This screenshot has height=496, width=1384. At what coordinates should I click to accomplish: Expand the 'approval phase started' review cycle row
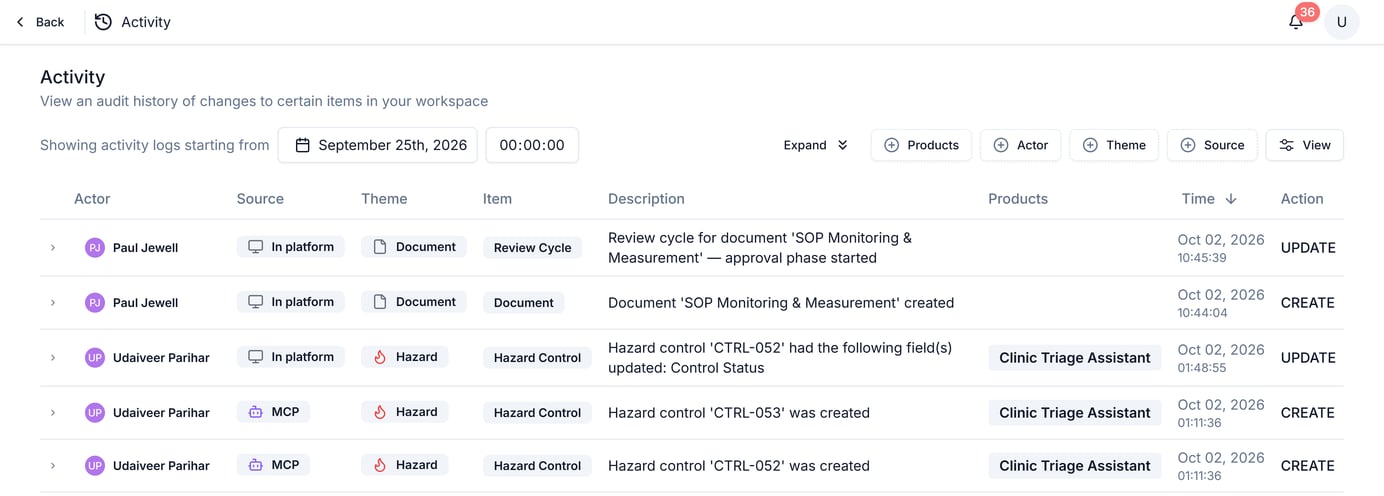53,247
